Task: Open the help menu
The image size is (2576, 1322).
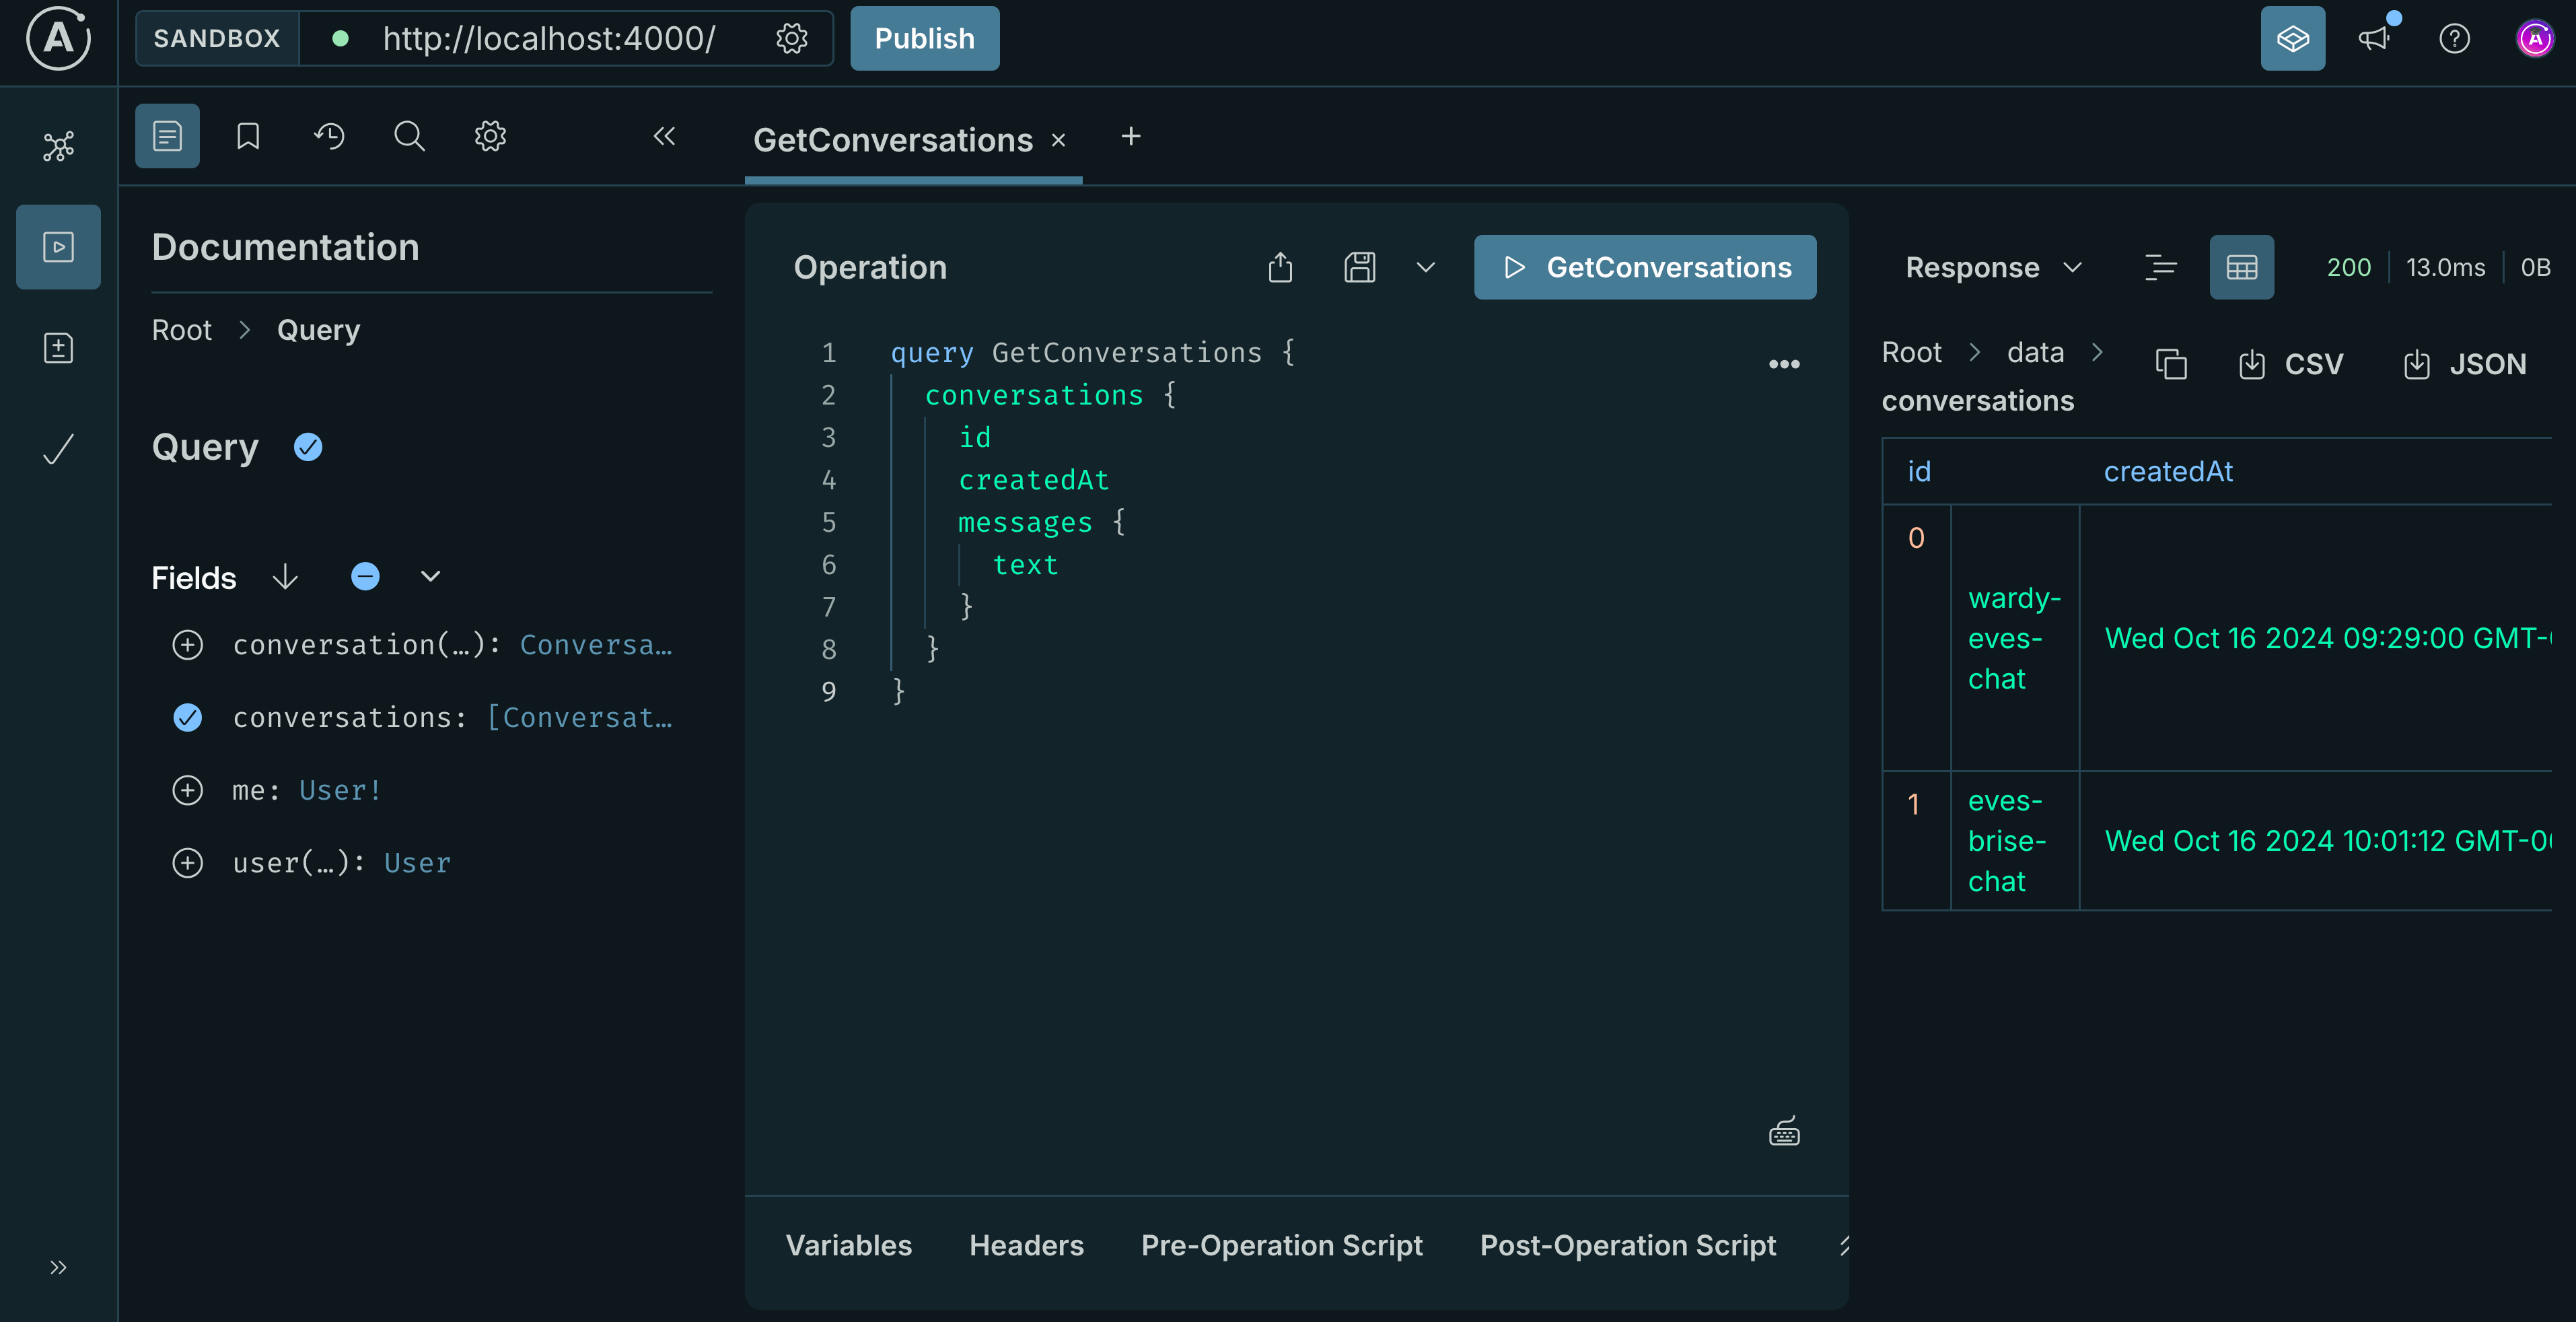Action: coord(2455,38)
